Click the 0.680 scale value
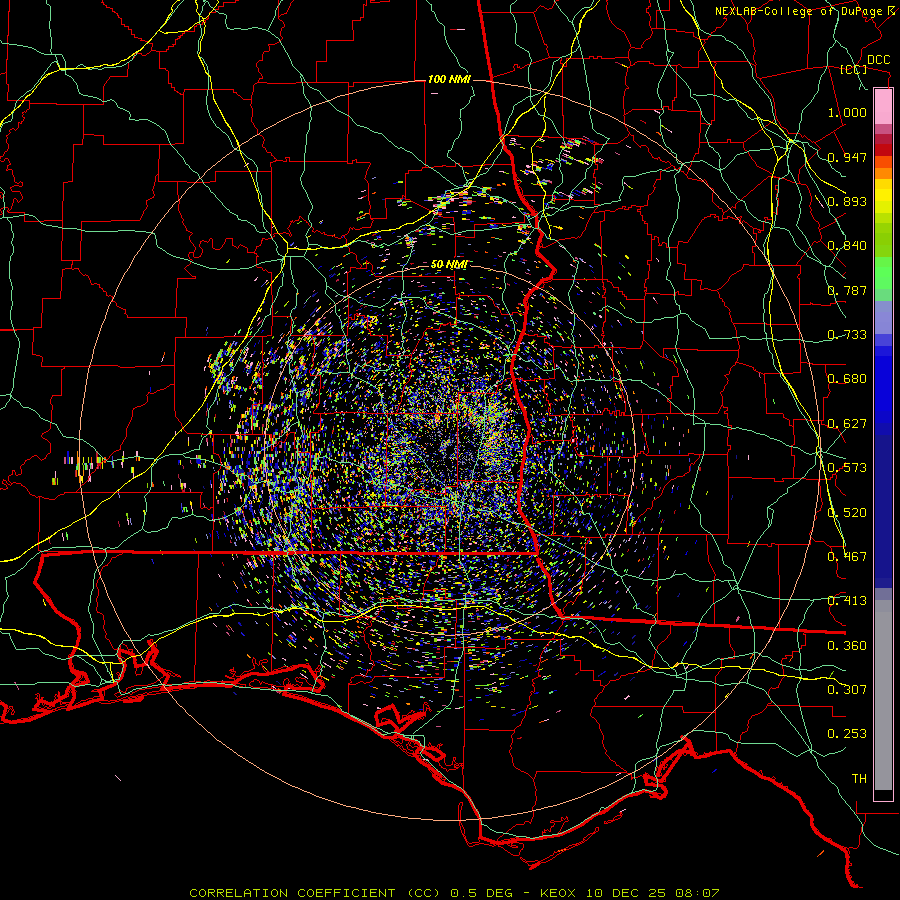The width and height of the screenshot is (900, 900). tap(847, 379)
